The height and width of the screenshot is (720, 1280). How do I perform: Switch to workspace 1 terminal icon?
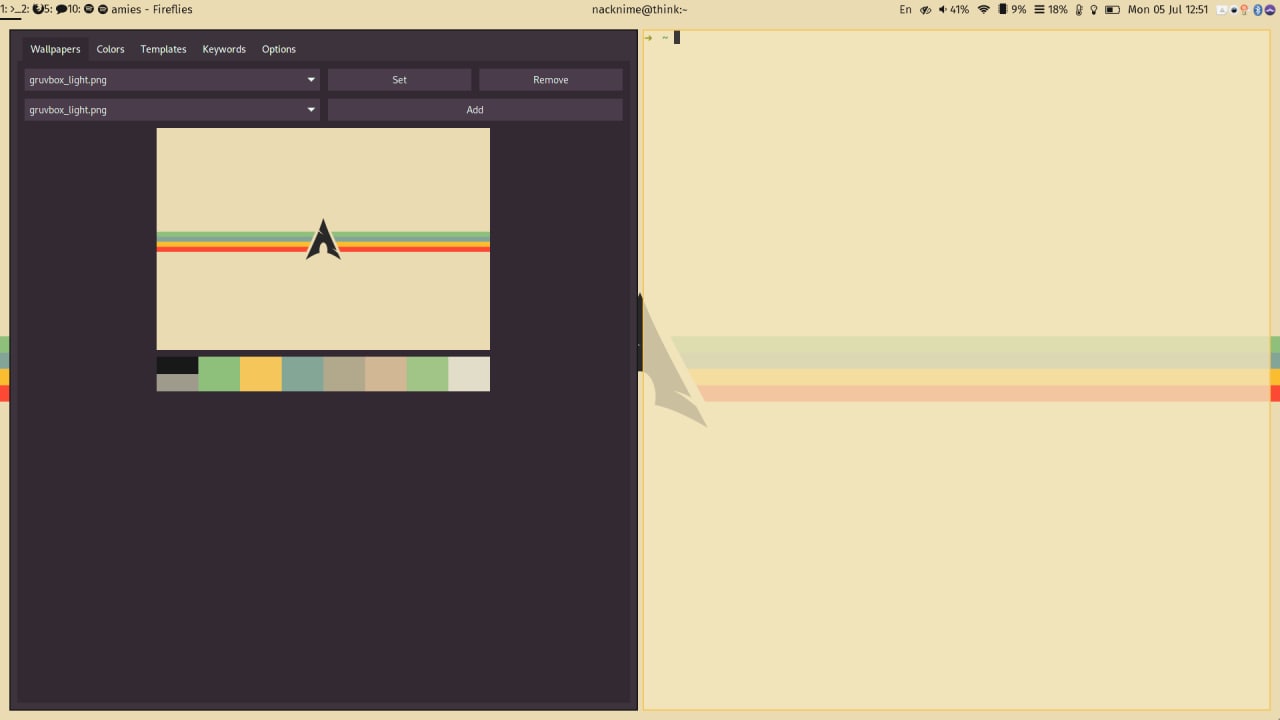point(15,9)
